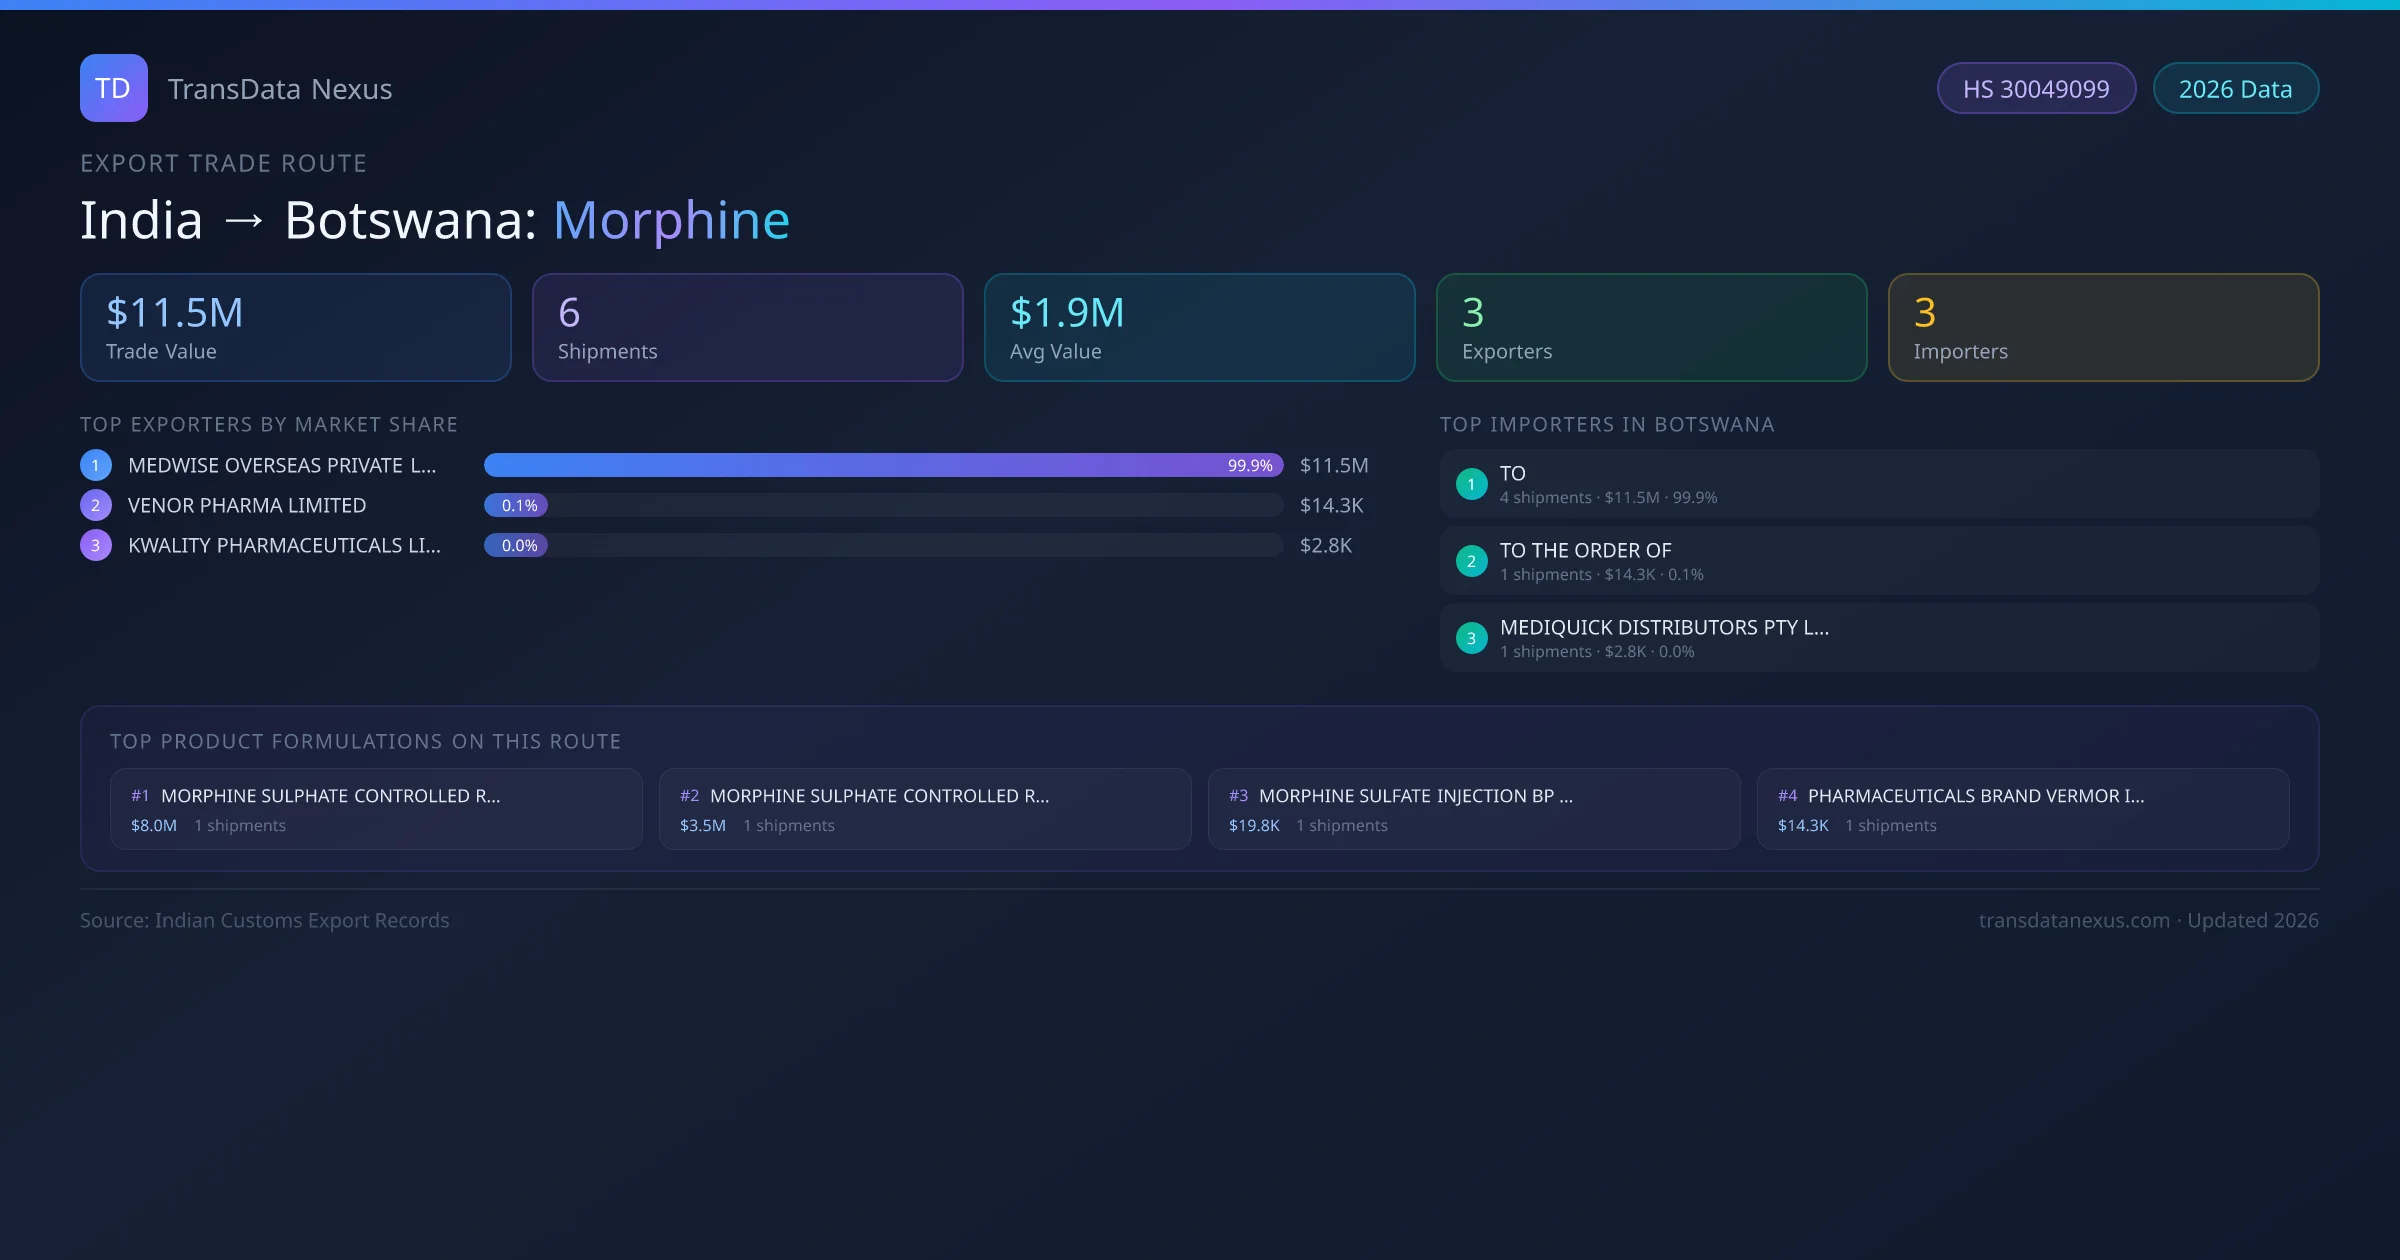Click transdatanexus.com footer link
The image size is (2400, 1260).
[2074, 920]
